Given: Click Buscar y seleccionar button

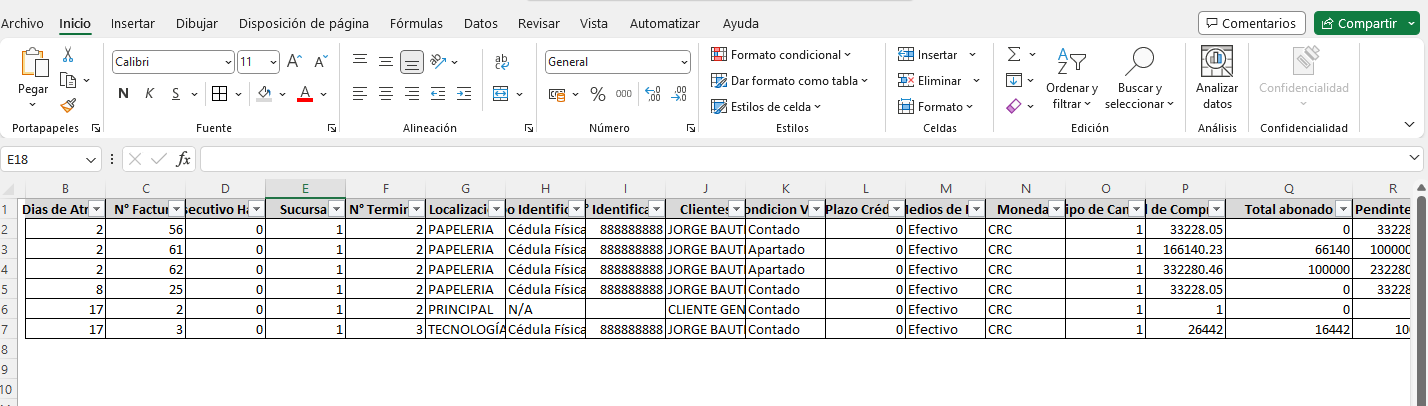Looking at the screenshot, I should coord(1139,79).
